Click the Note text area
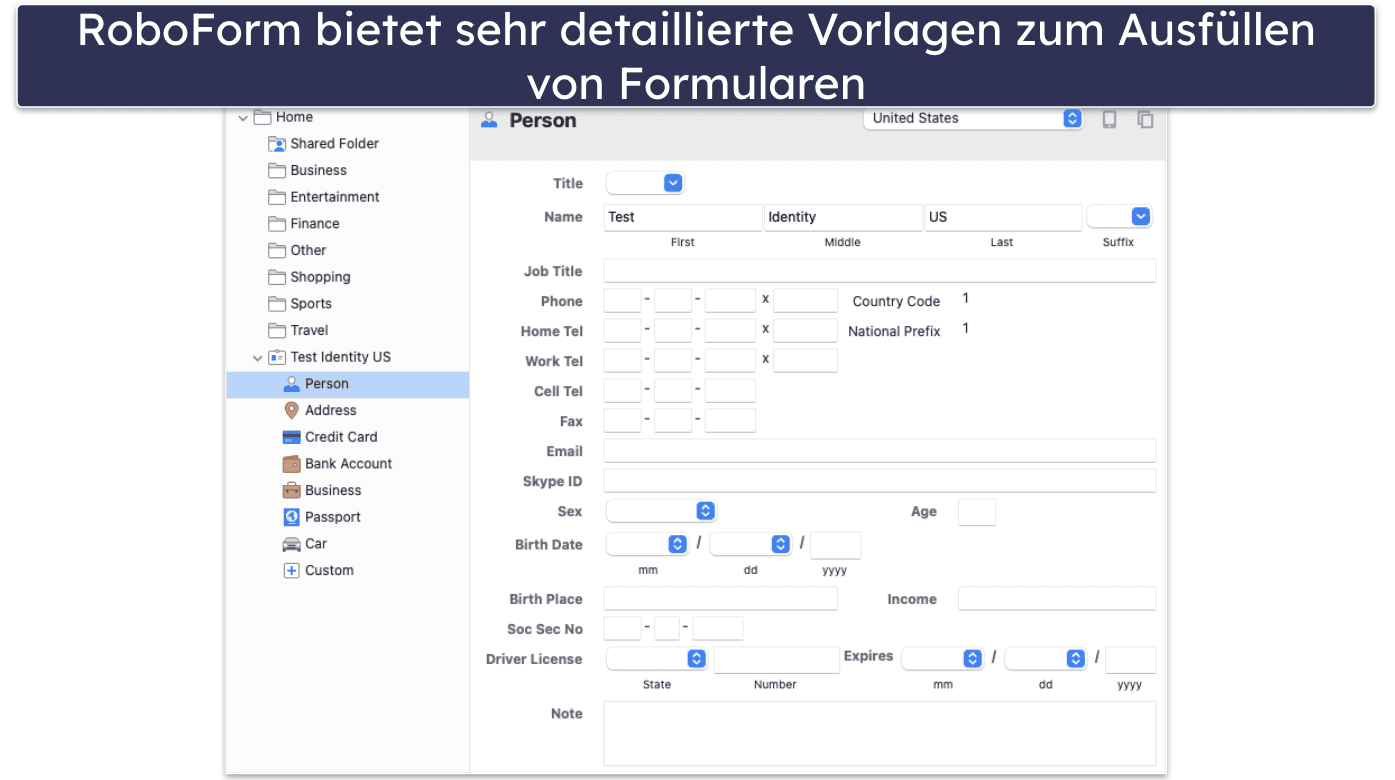The image size is (1395, 780). [880, 734]
